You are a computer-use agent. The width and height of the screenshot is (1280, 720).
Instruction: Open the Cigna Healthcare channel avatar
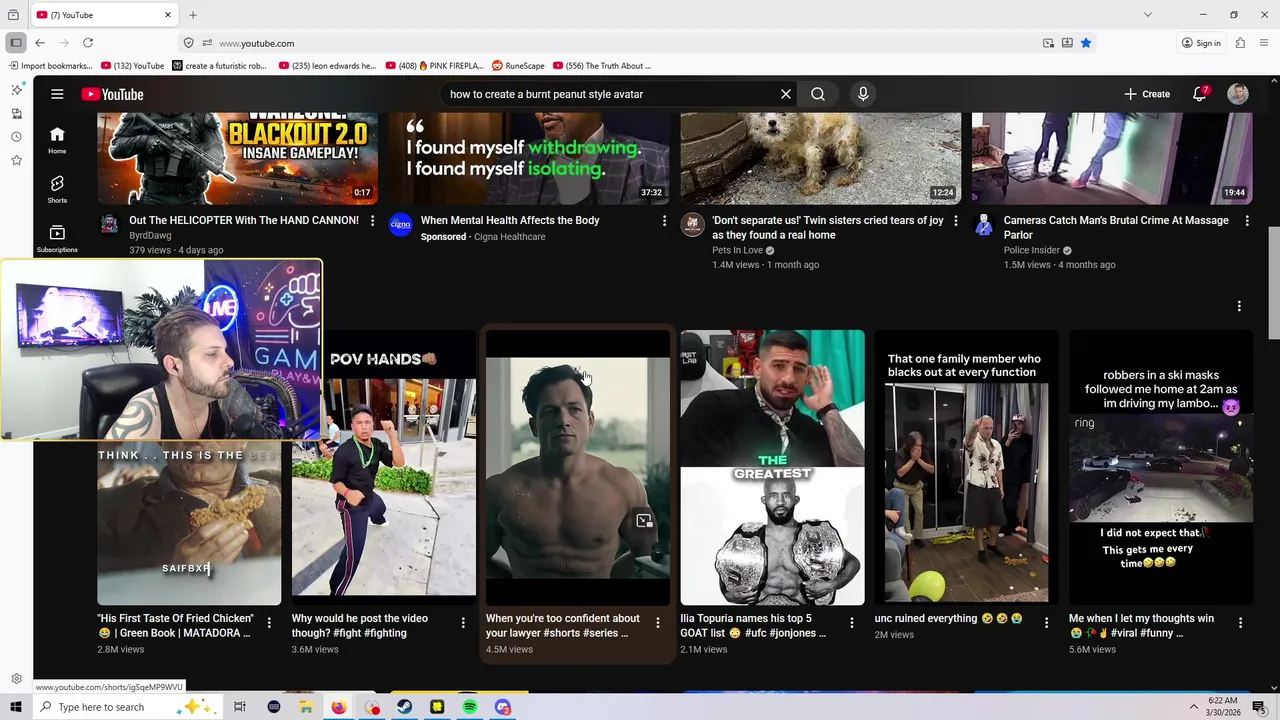[401, 224]
